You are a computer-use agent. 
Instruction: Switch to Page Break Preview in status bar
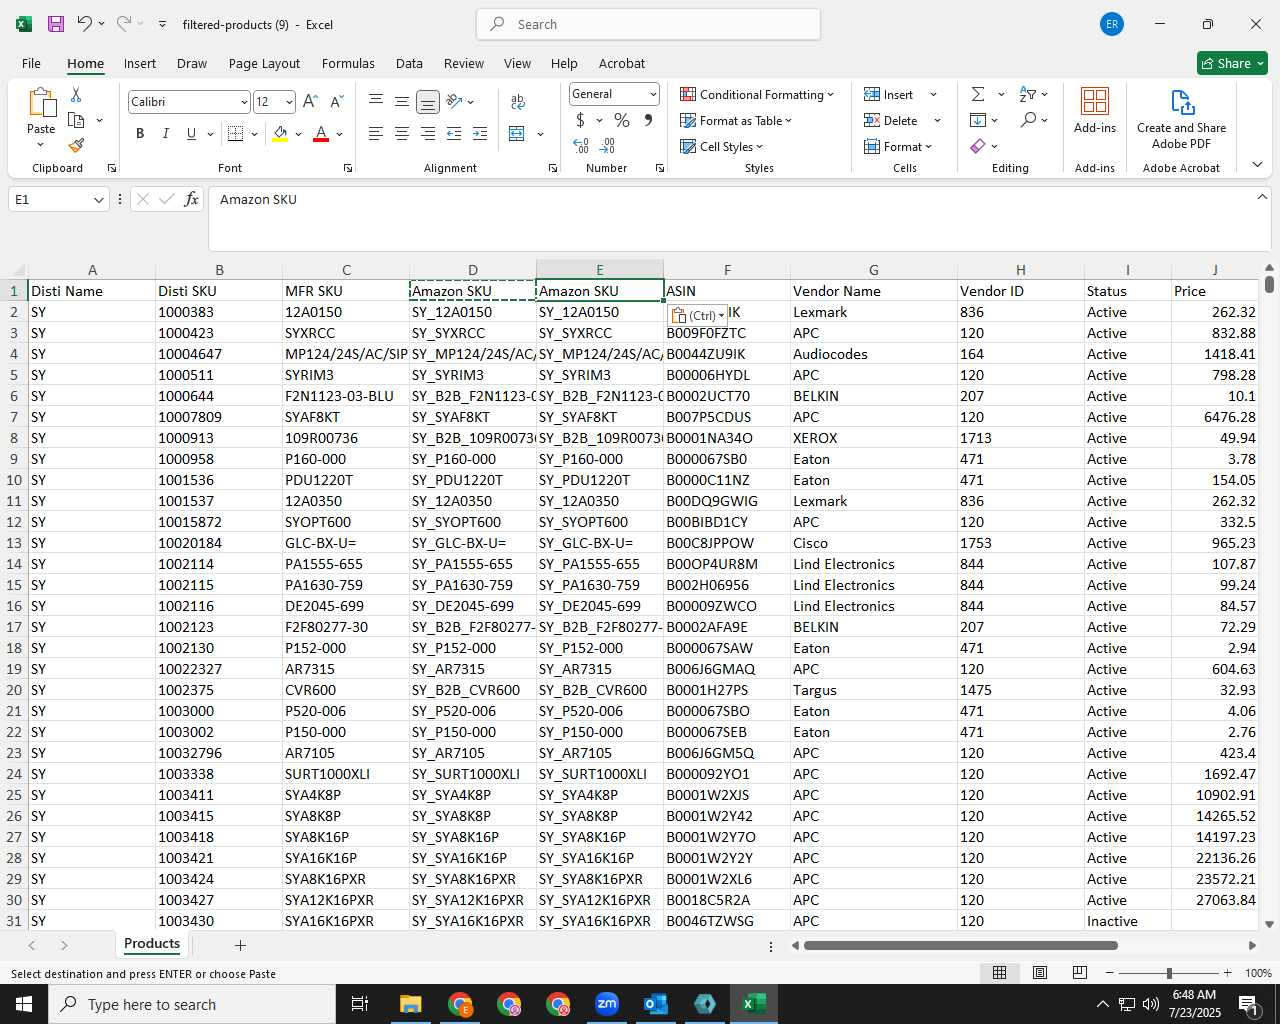1080,972
